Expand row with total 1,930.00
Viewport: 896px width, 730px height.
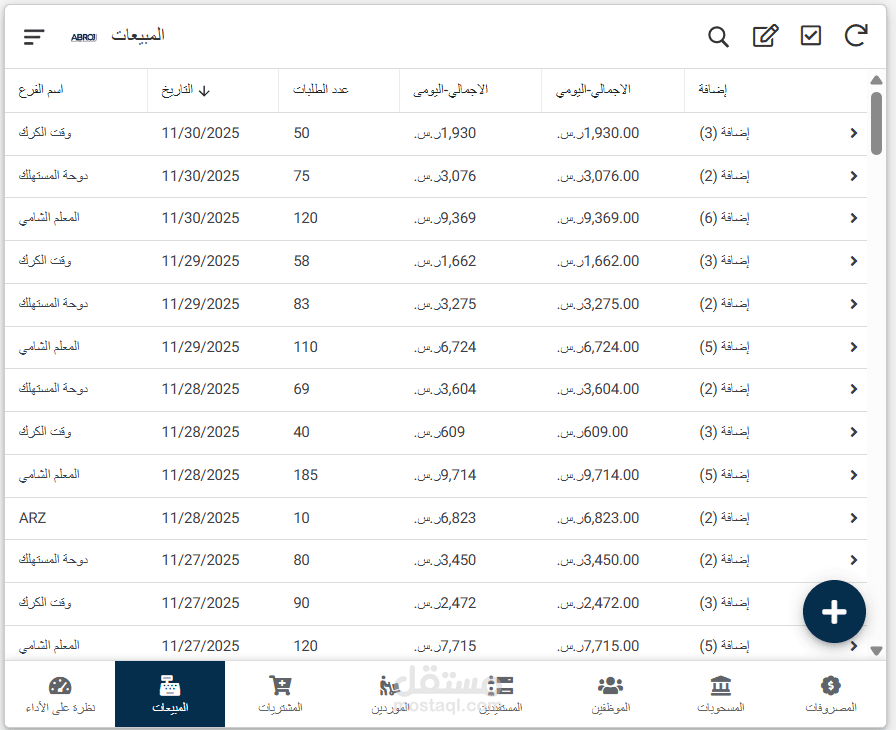pos(854,133)
